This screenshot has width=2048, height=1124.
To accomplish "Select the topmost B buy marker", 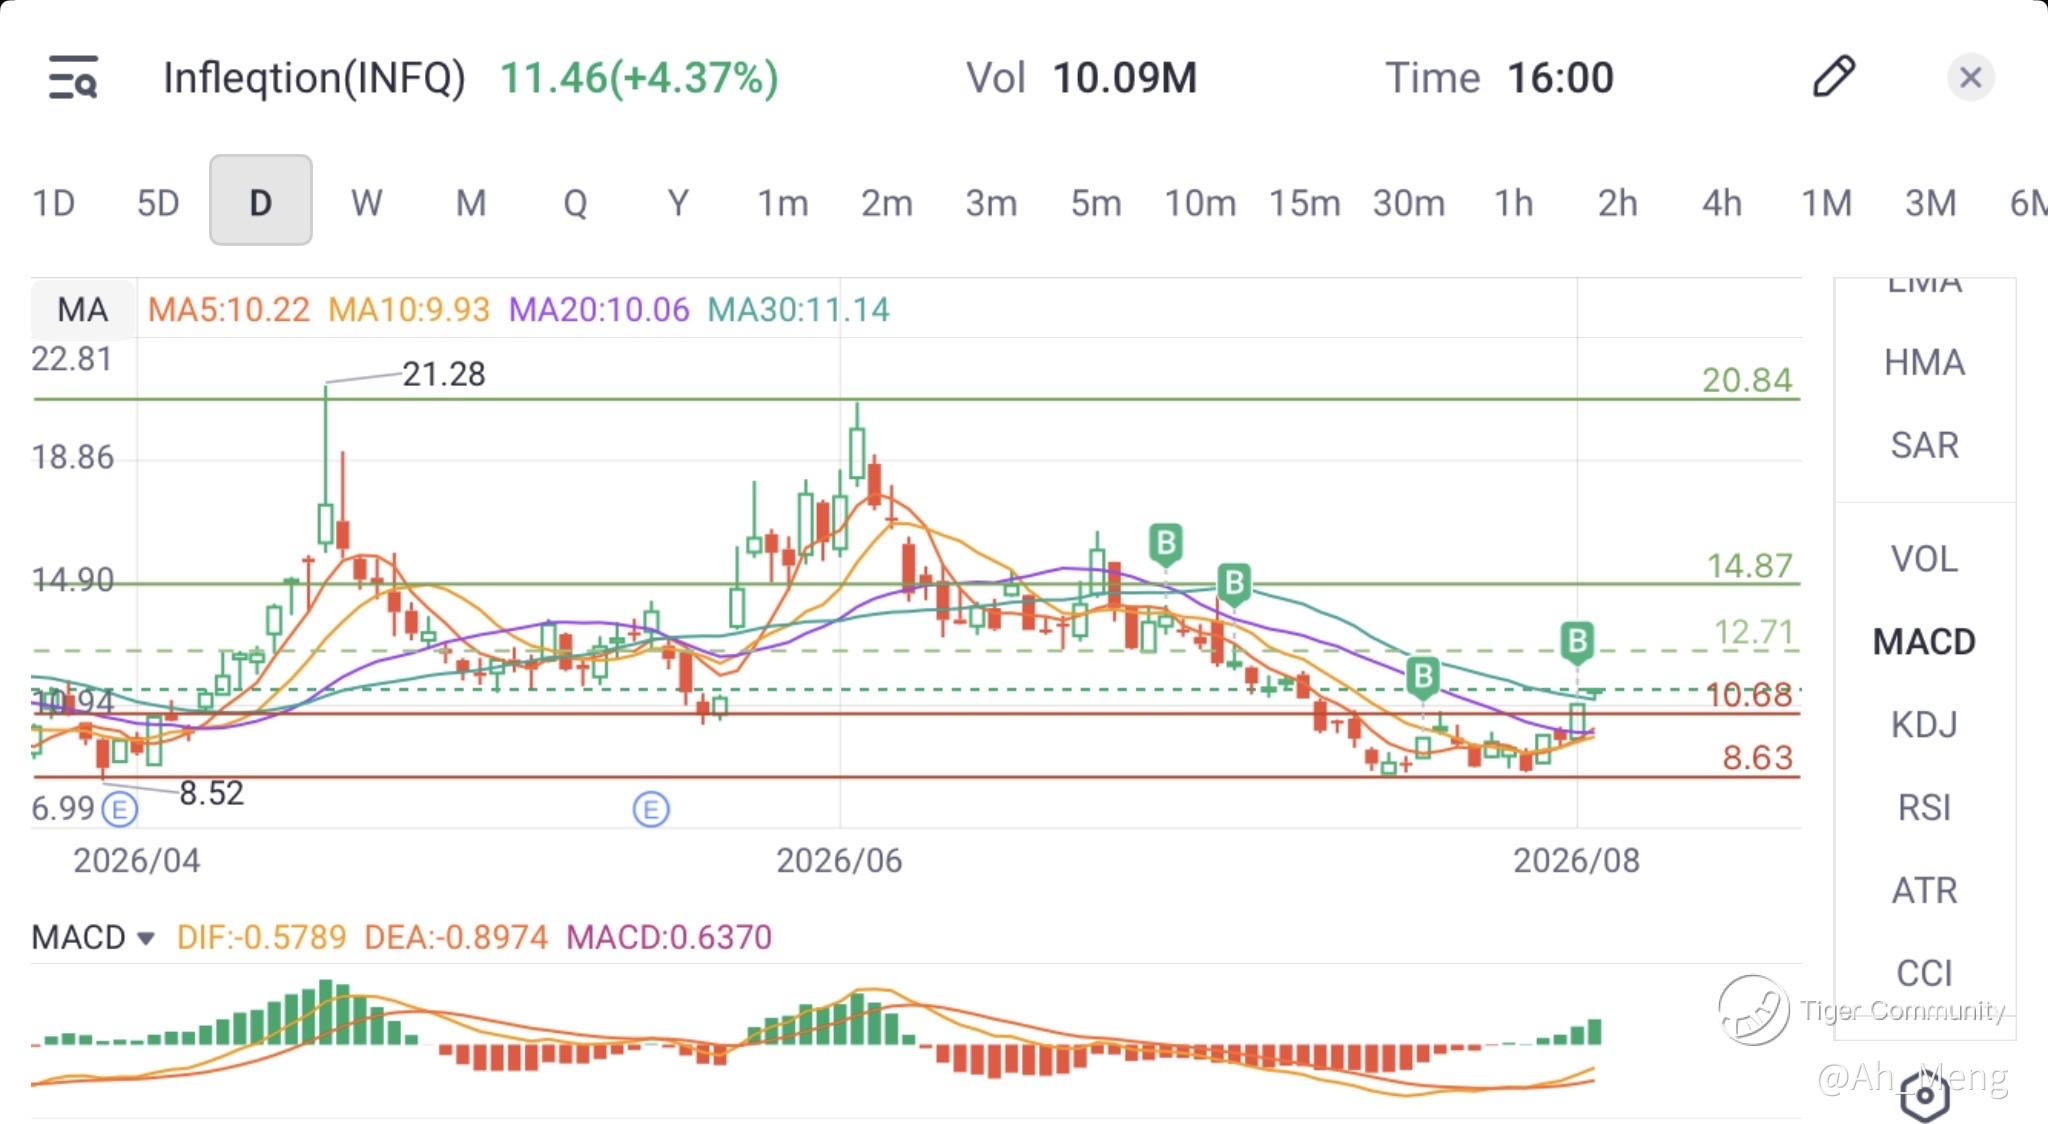I will pos(1165,545).
